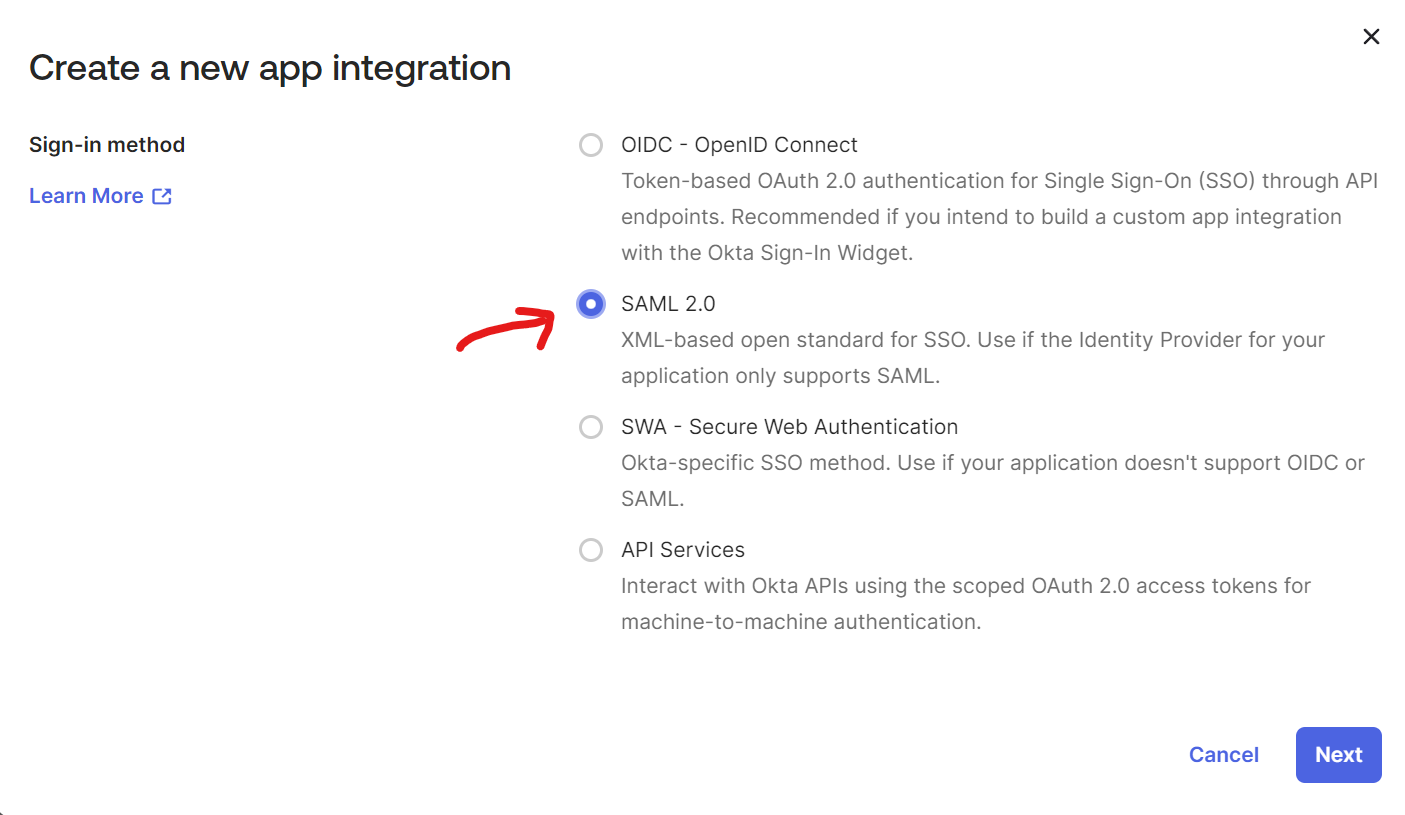Select the OIDC - OpenID Connect radio button
The image size is (1405, 815).
pyautogui.click(x=590, y=145)
